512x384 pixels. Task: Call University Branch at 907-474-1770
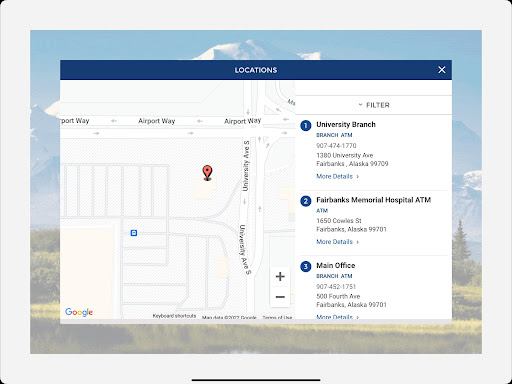point(336,146)
